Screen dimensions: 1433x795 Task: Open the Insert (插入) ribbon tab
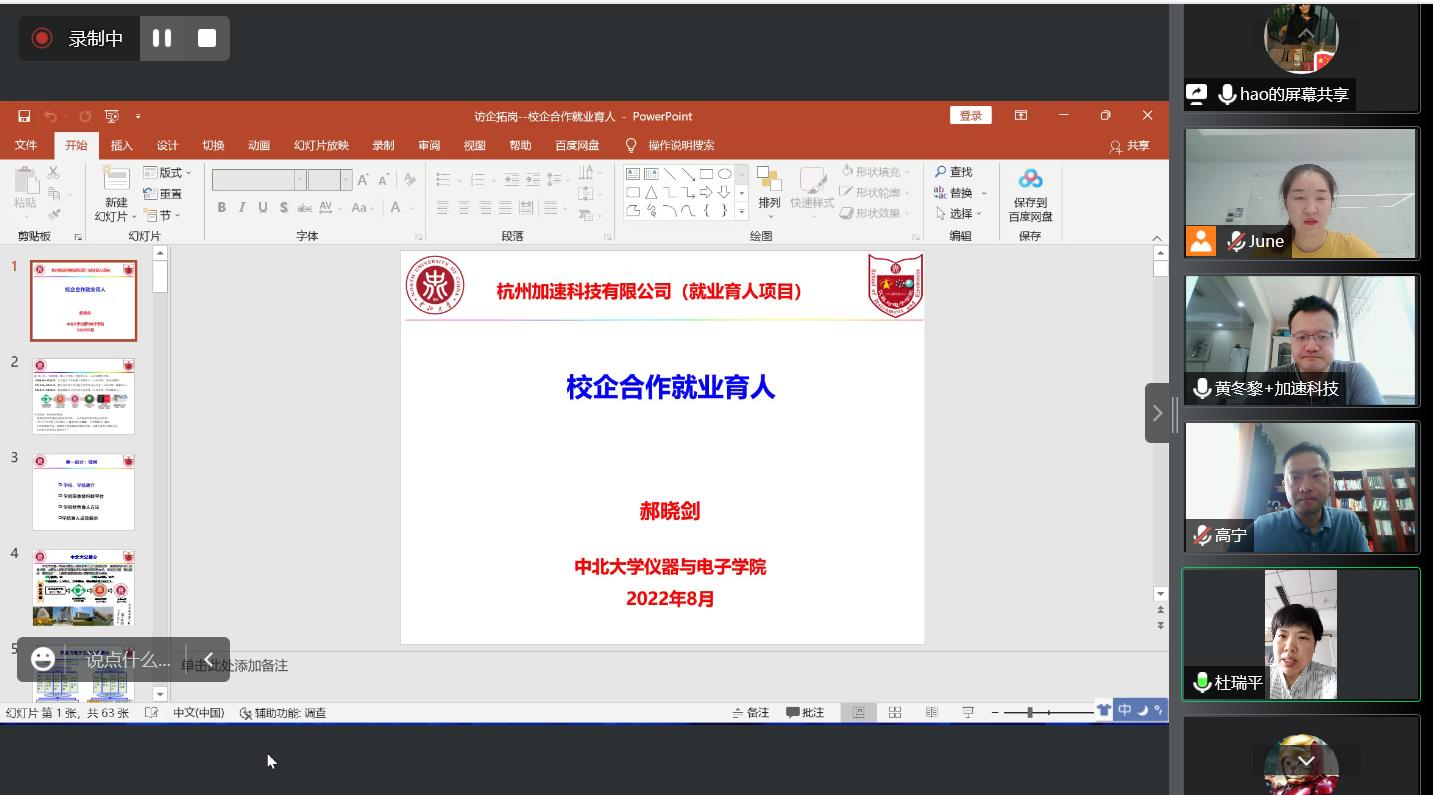[x=122, y=145]
